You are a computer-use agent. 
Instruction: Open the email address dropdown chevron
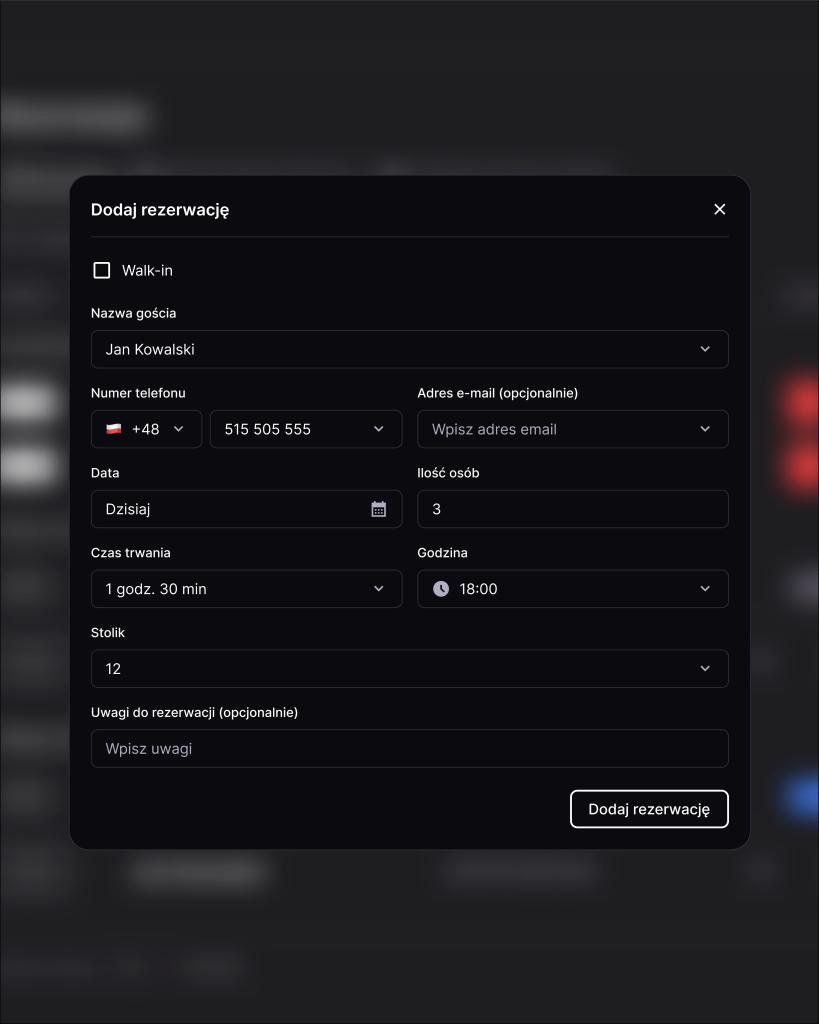[x=705, y=429]
